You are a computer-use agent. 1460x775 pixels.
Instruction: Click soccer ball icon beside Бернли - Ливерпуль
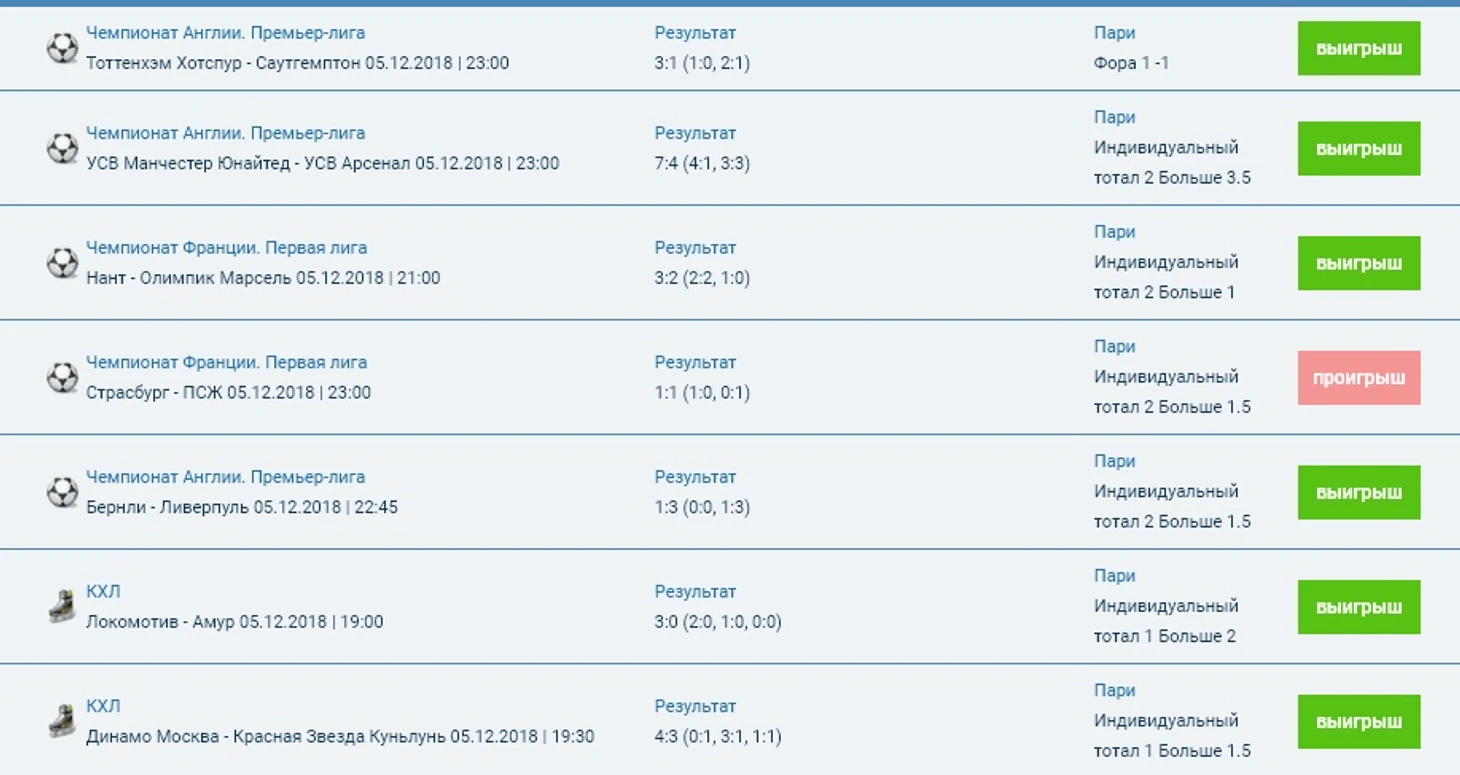62,492
